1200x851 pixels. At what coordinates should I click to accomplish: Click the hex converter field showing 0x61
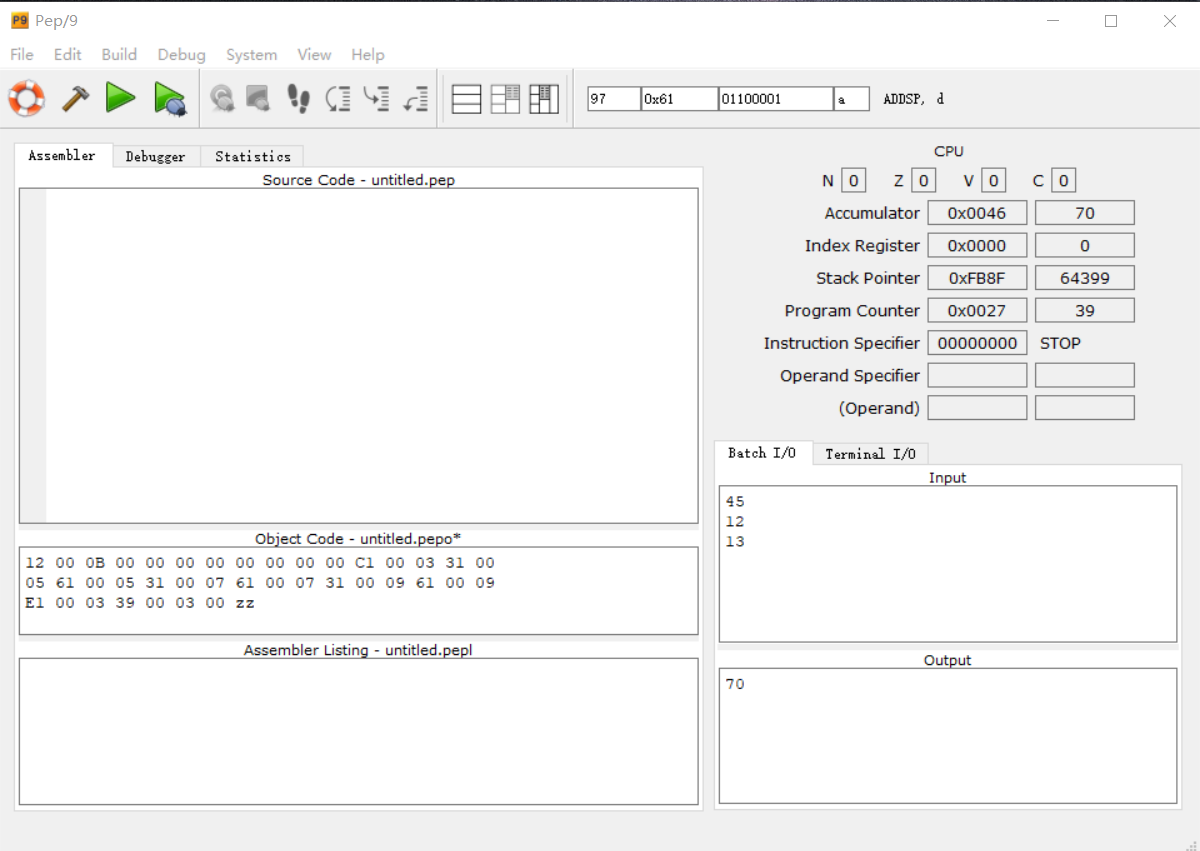coord(679,99)
